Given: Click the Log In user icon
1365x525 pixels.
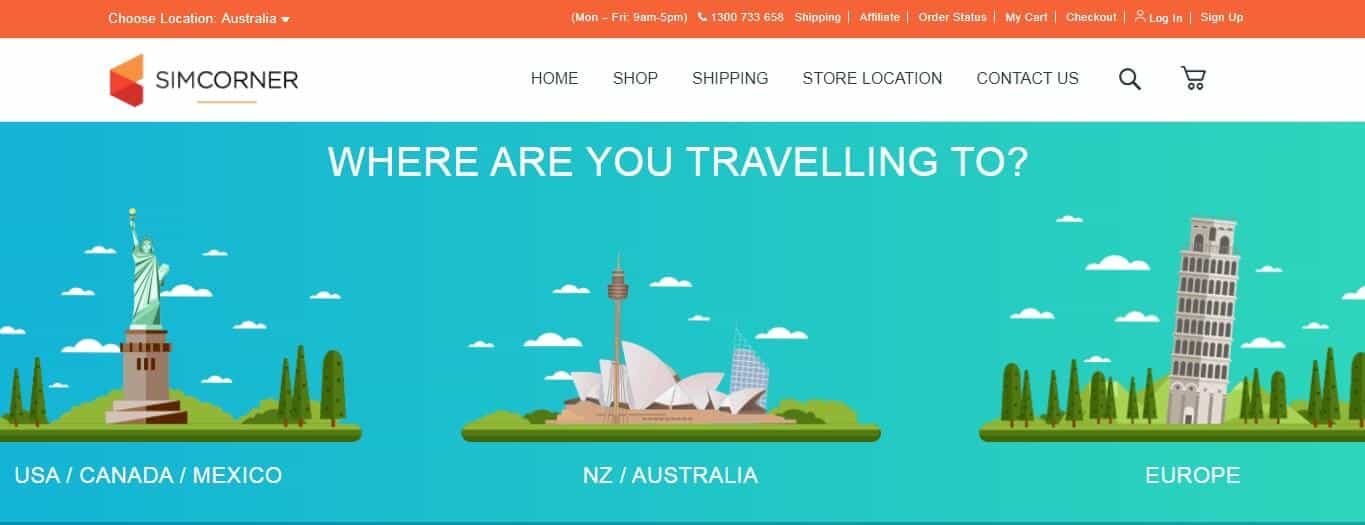Looking at the screenshot, I should tap(1140, 16).
